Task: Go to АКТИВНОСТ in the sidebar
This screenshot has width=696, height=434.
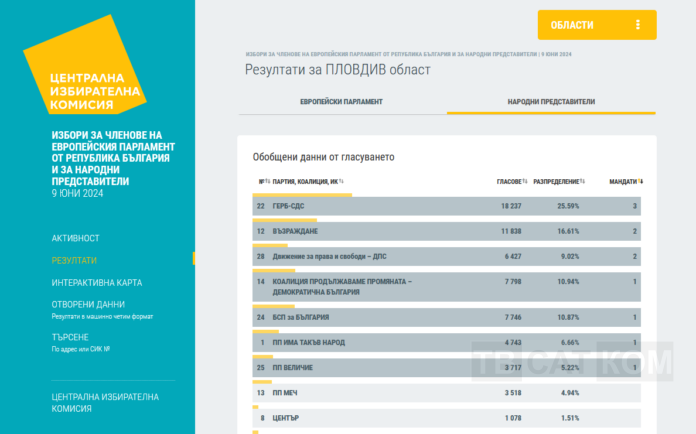Action: [75, 238]
